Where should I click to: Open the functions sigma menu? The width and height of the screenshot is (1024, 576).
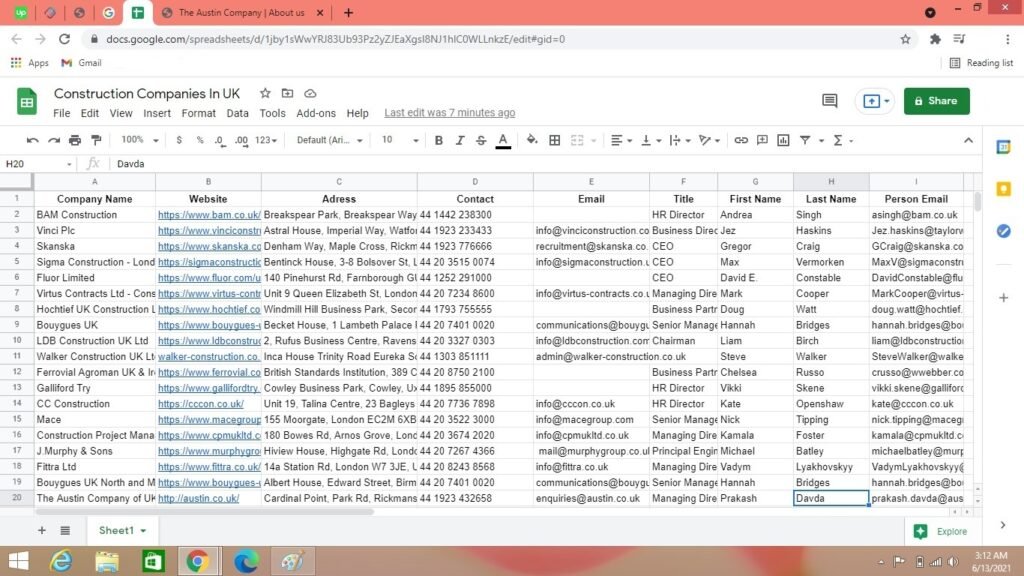(838, 140)
